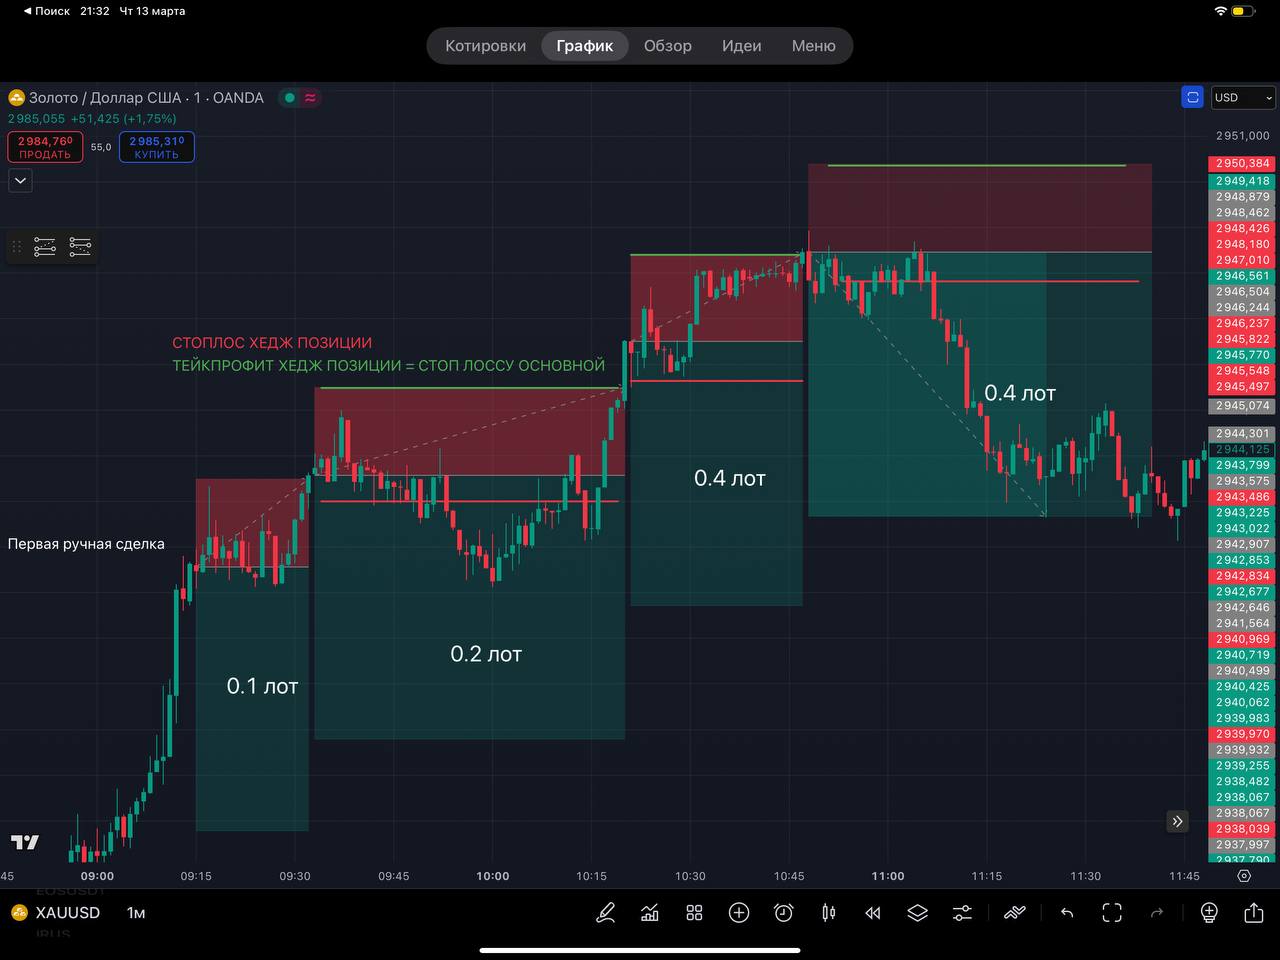Open chart settings via the sliders icon
Image resolution: width=1280 pixels, height=960 pixels.
coord(961,913)
